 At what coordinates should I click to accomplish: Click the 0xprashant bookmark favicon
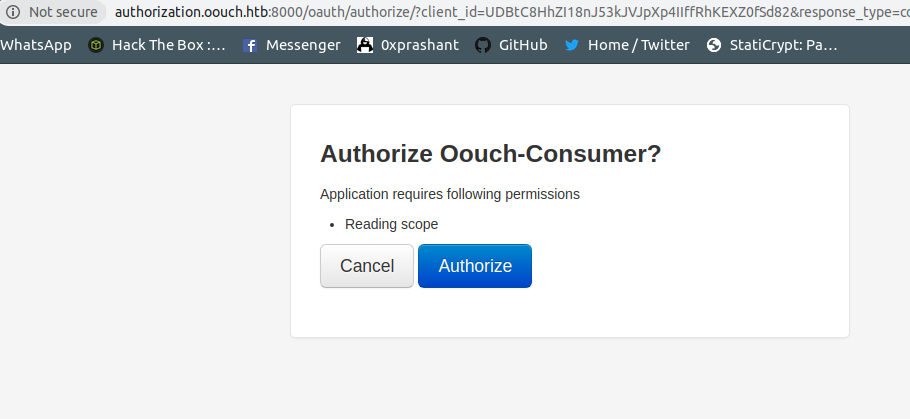pos(365,45)
